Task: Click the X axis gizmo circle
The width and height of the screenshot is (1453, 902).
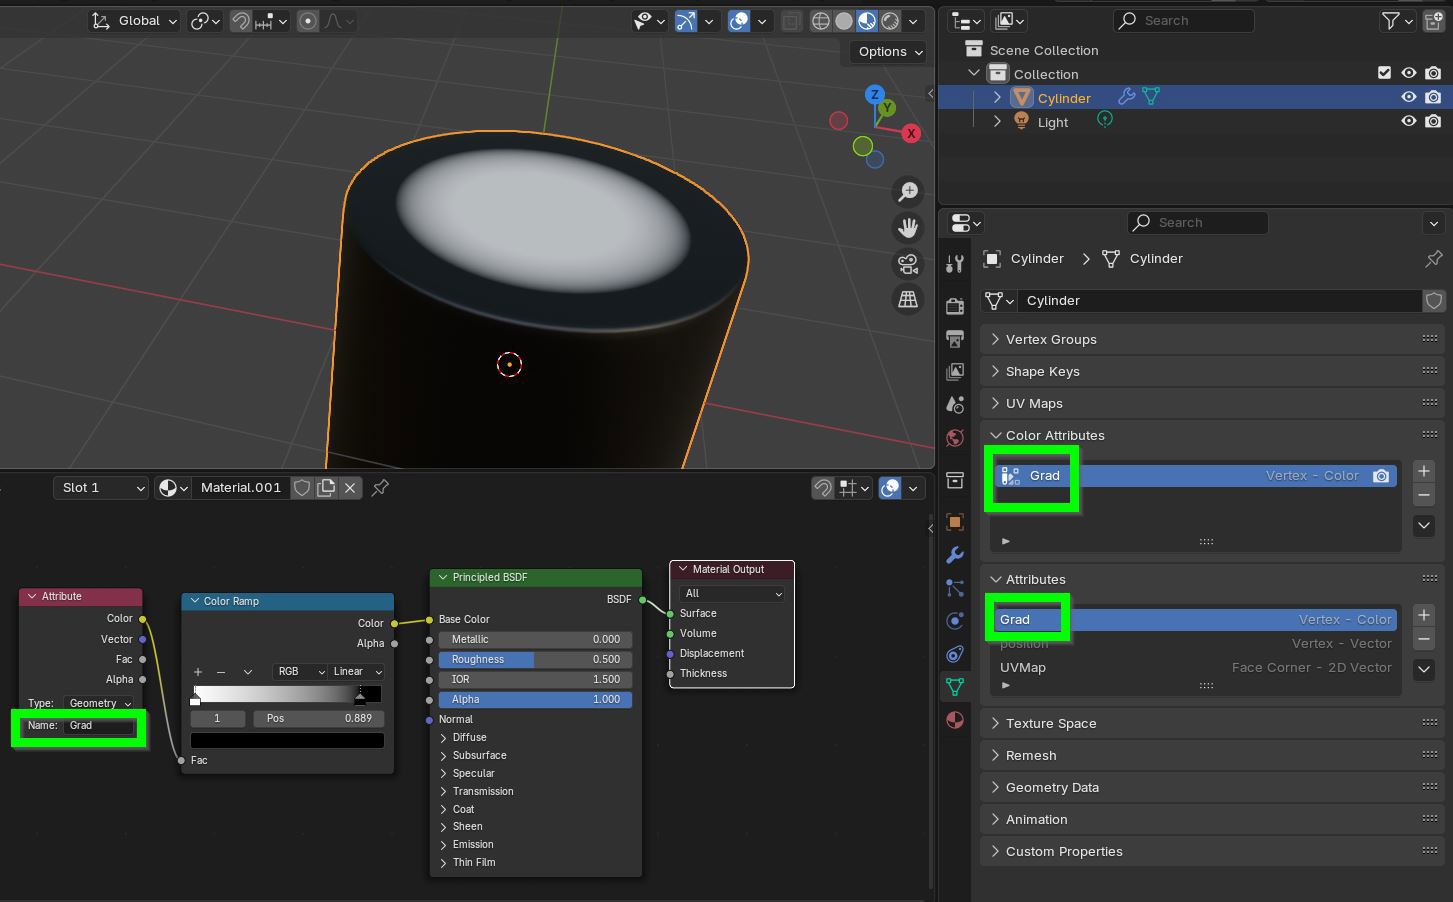Action: click(x=911, y=133)
